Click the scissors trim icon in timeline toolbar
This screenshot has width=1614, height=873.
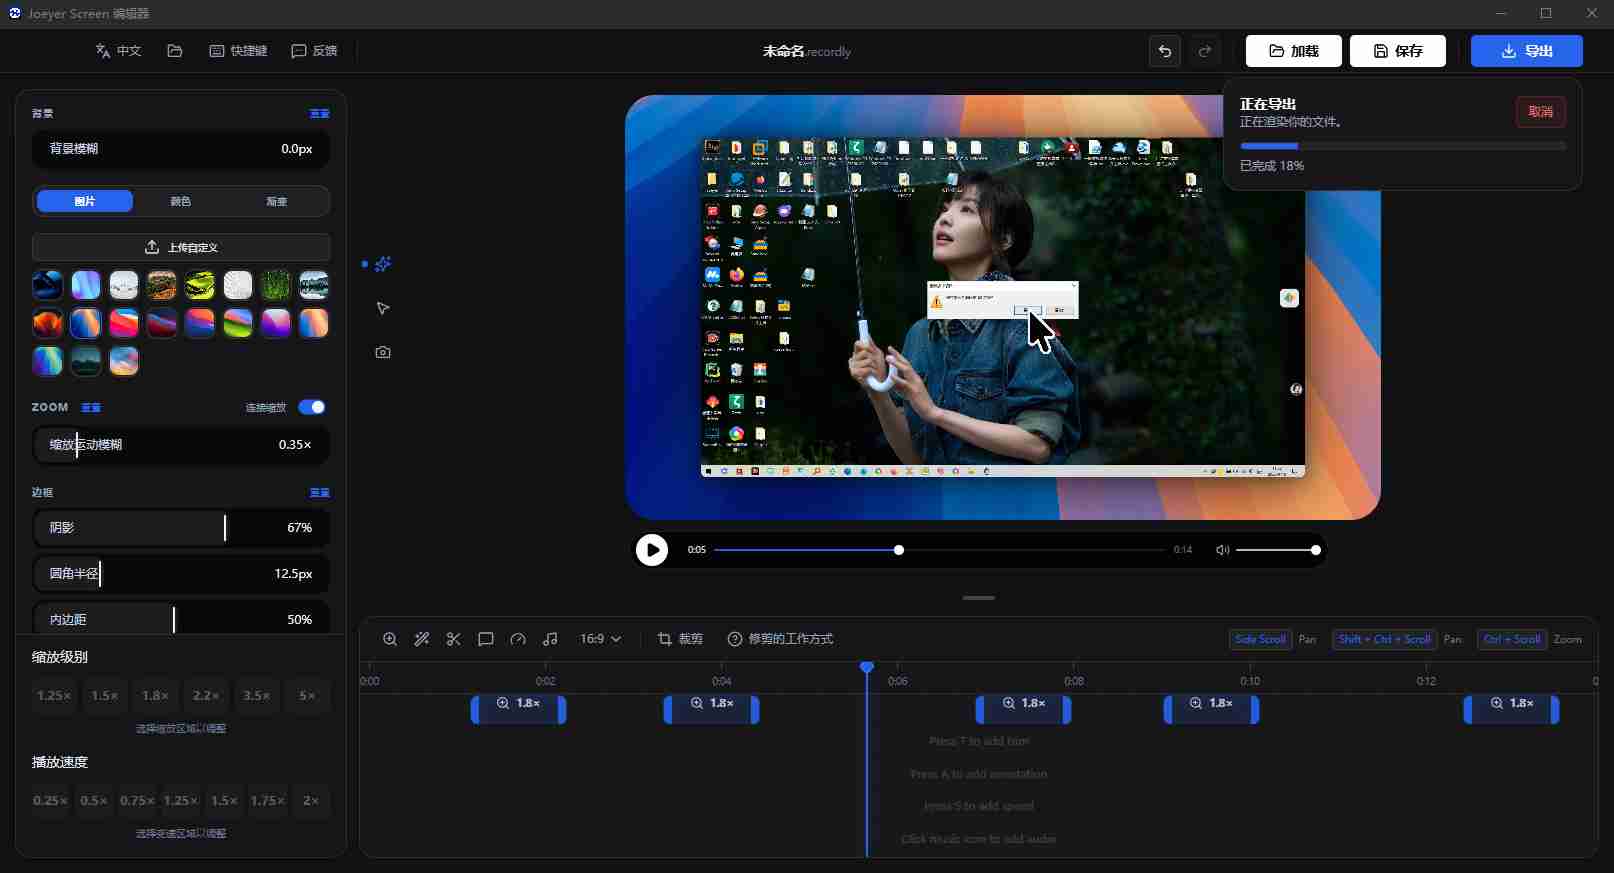click(454, 639)
